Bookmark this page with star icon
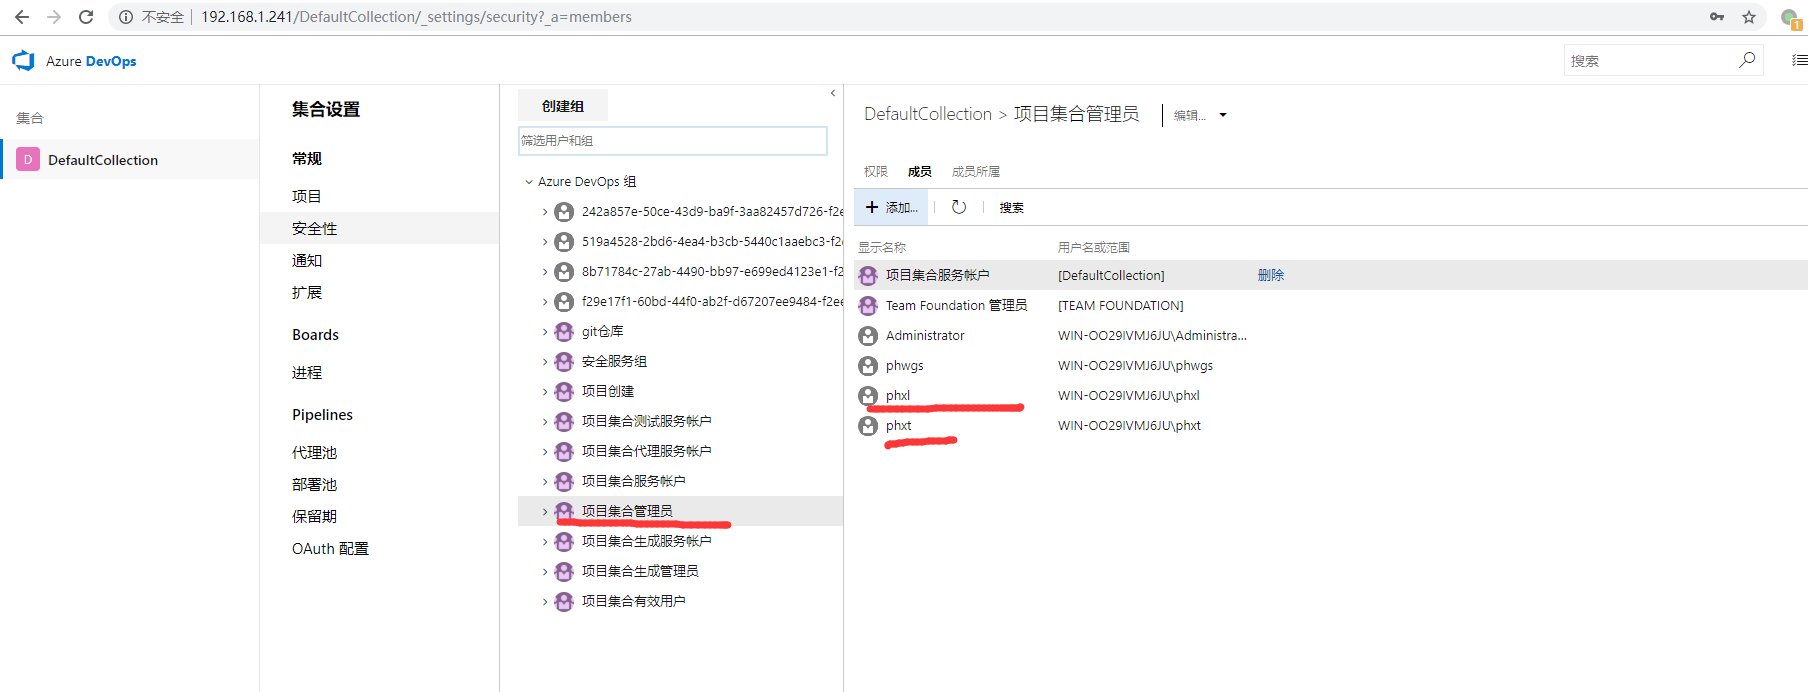 (1749, 17)
